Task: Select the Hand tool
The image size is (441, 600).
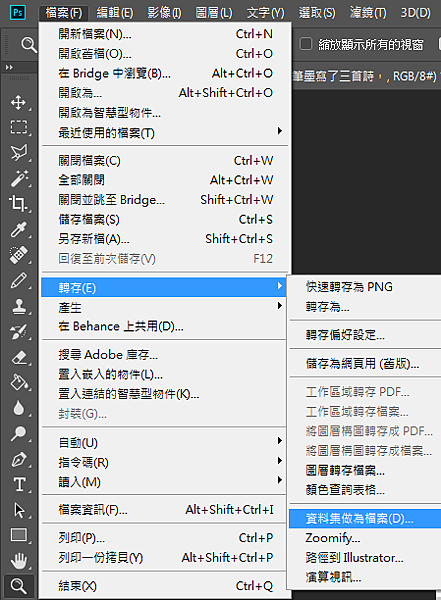Action: 18,561
